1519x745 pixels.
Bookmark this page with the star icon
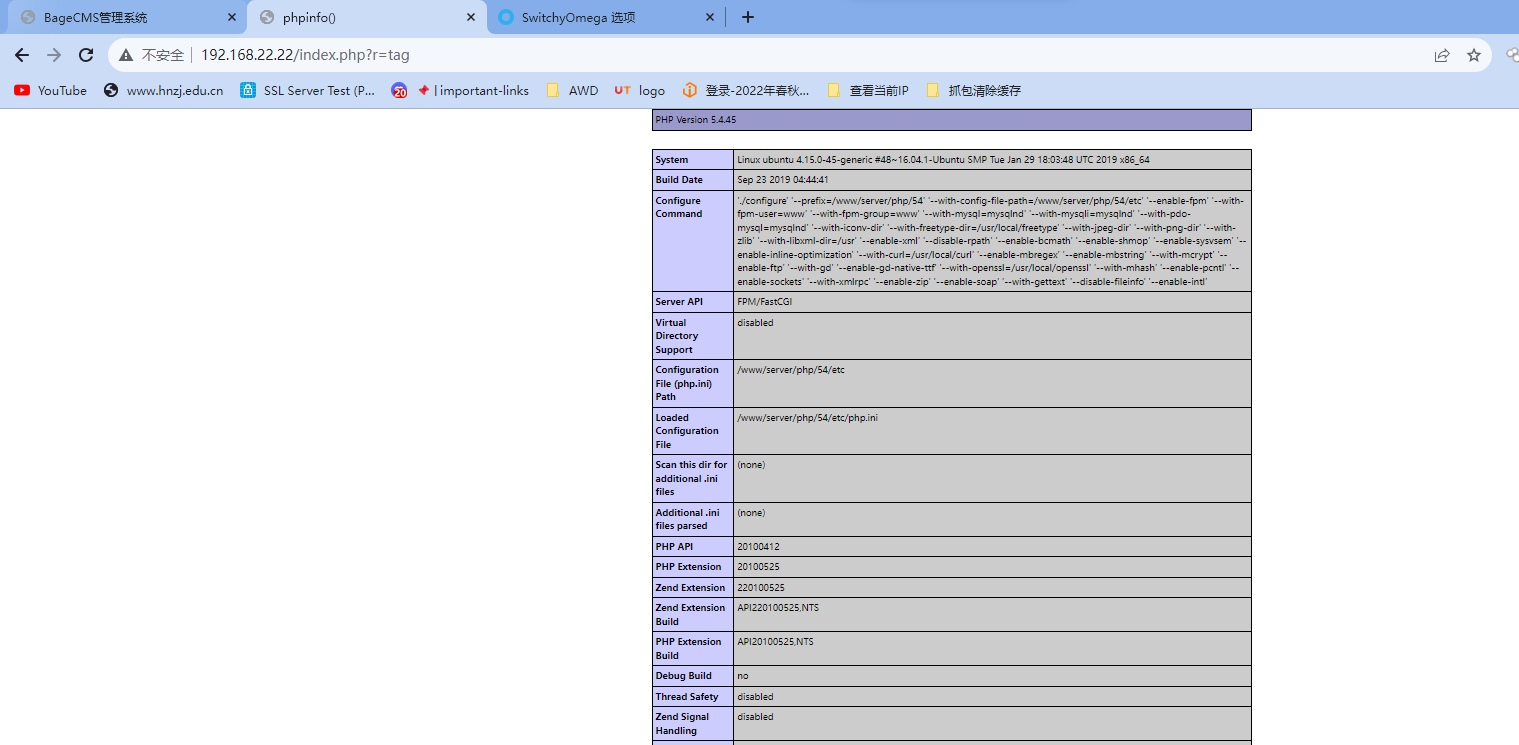point(1473,56)
